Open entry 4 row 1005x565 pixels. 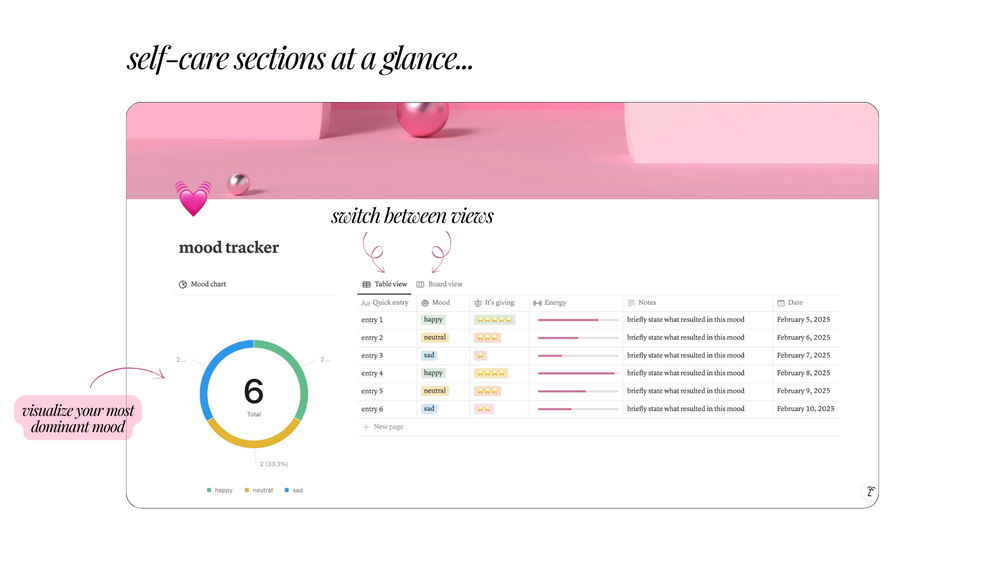pyautogui.click(x=372, y=373)
